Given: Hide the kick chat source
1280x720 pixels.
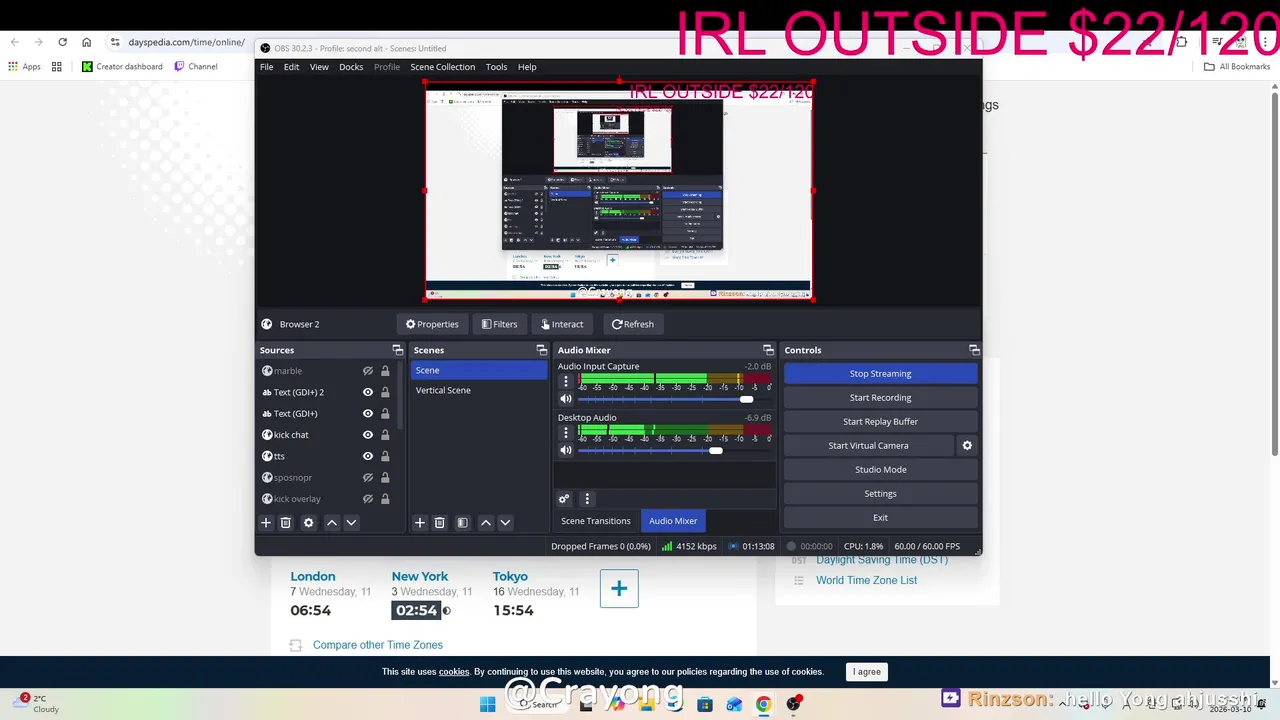Looking at the screenshot, I should 368,435.
